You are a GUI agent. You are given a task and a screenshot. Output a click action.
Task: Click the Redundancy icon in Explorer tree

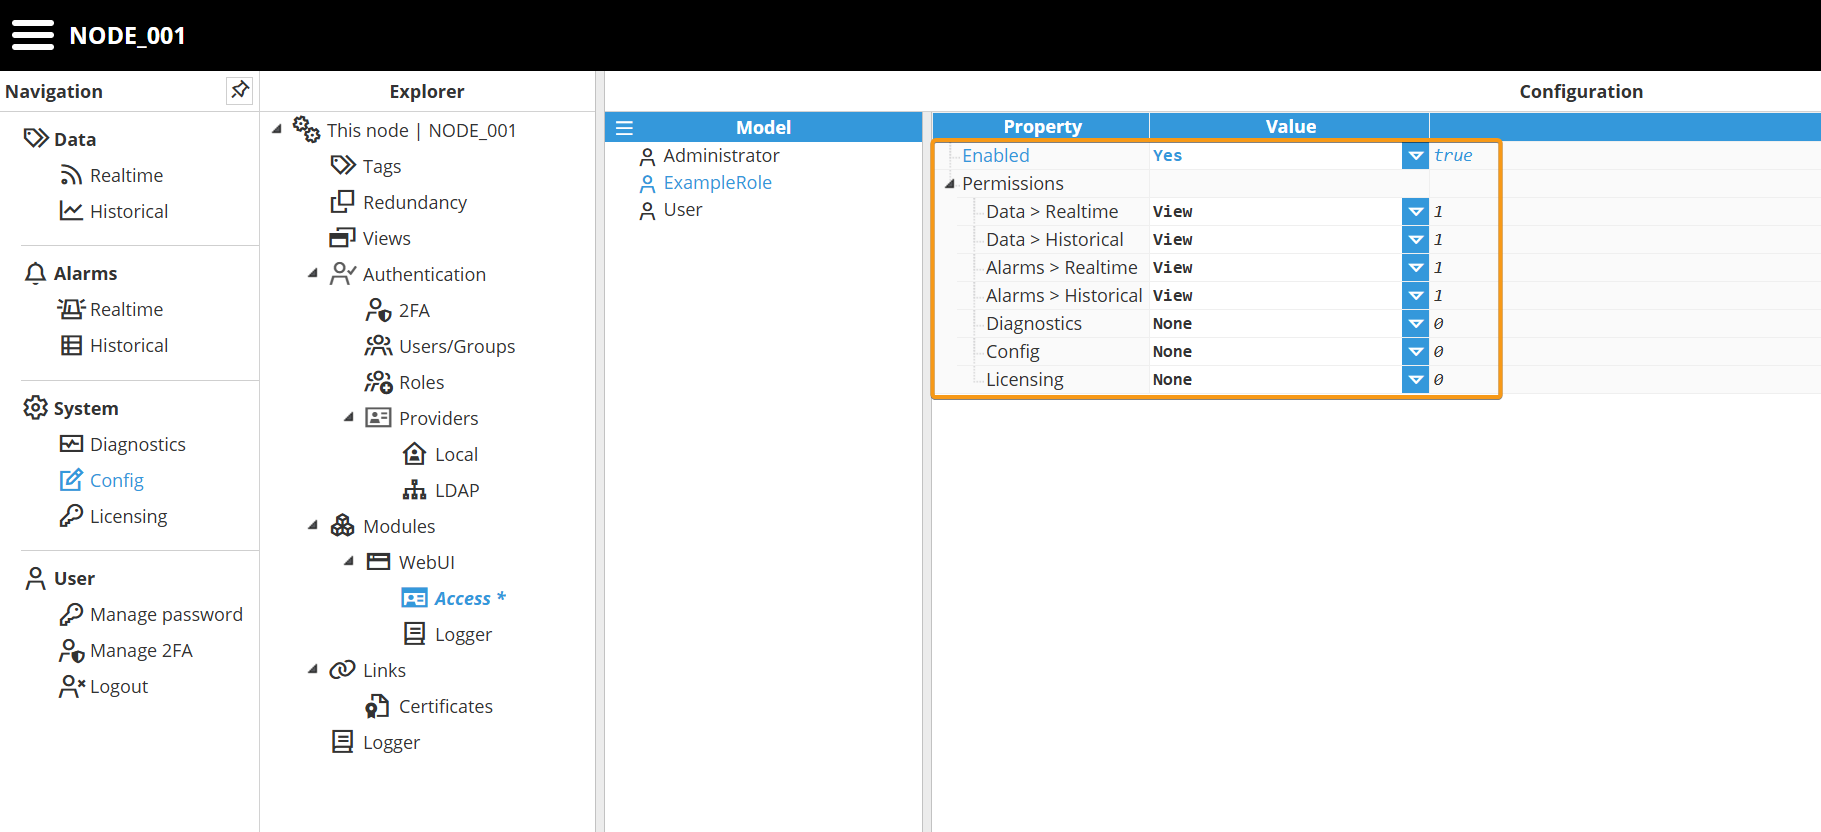pos(343,202)
